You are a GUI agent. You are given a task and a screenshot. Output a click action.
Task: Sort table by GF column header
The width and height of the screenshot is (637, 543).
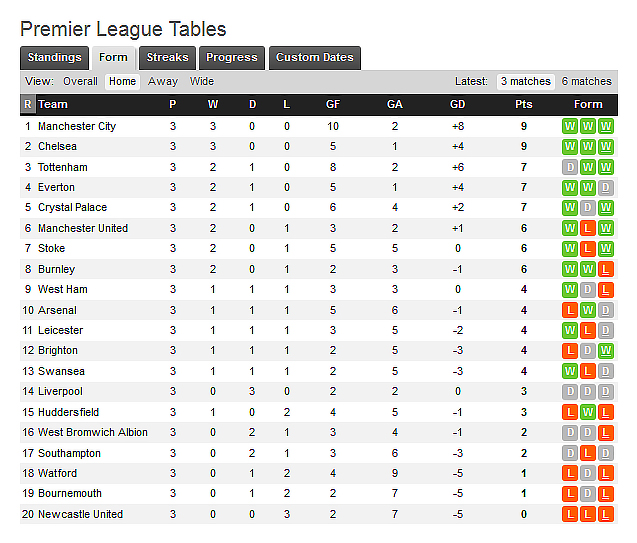pos(332,104)
